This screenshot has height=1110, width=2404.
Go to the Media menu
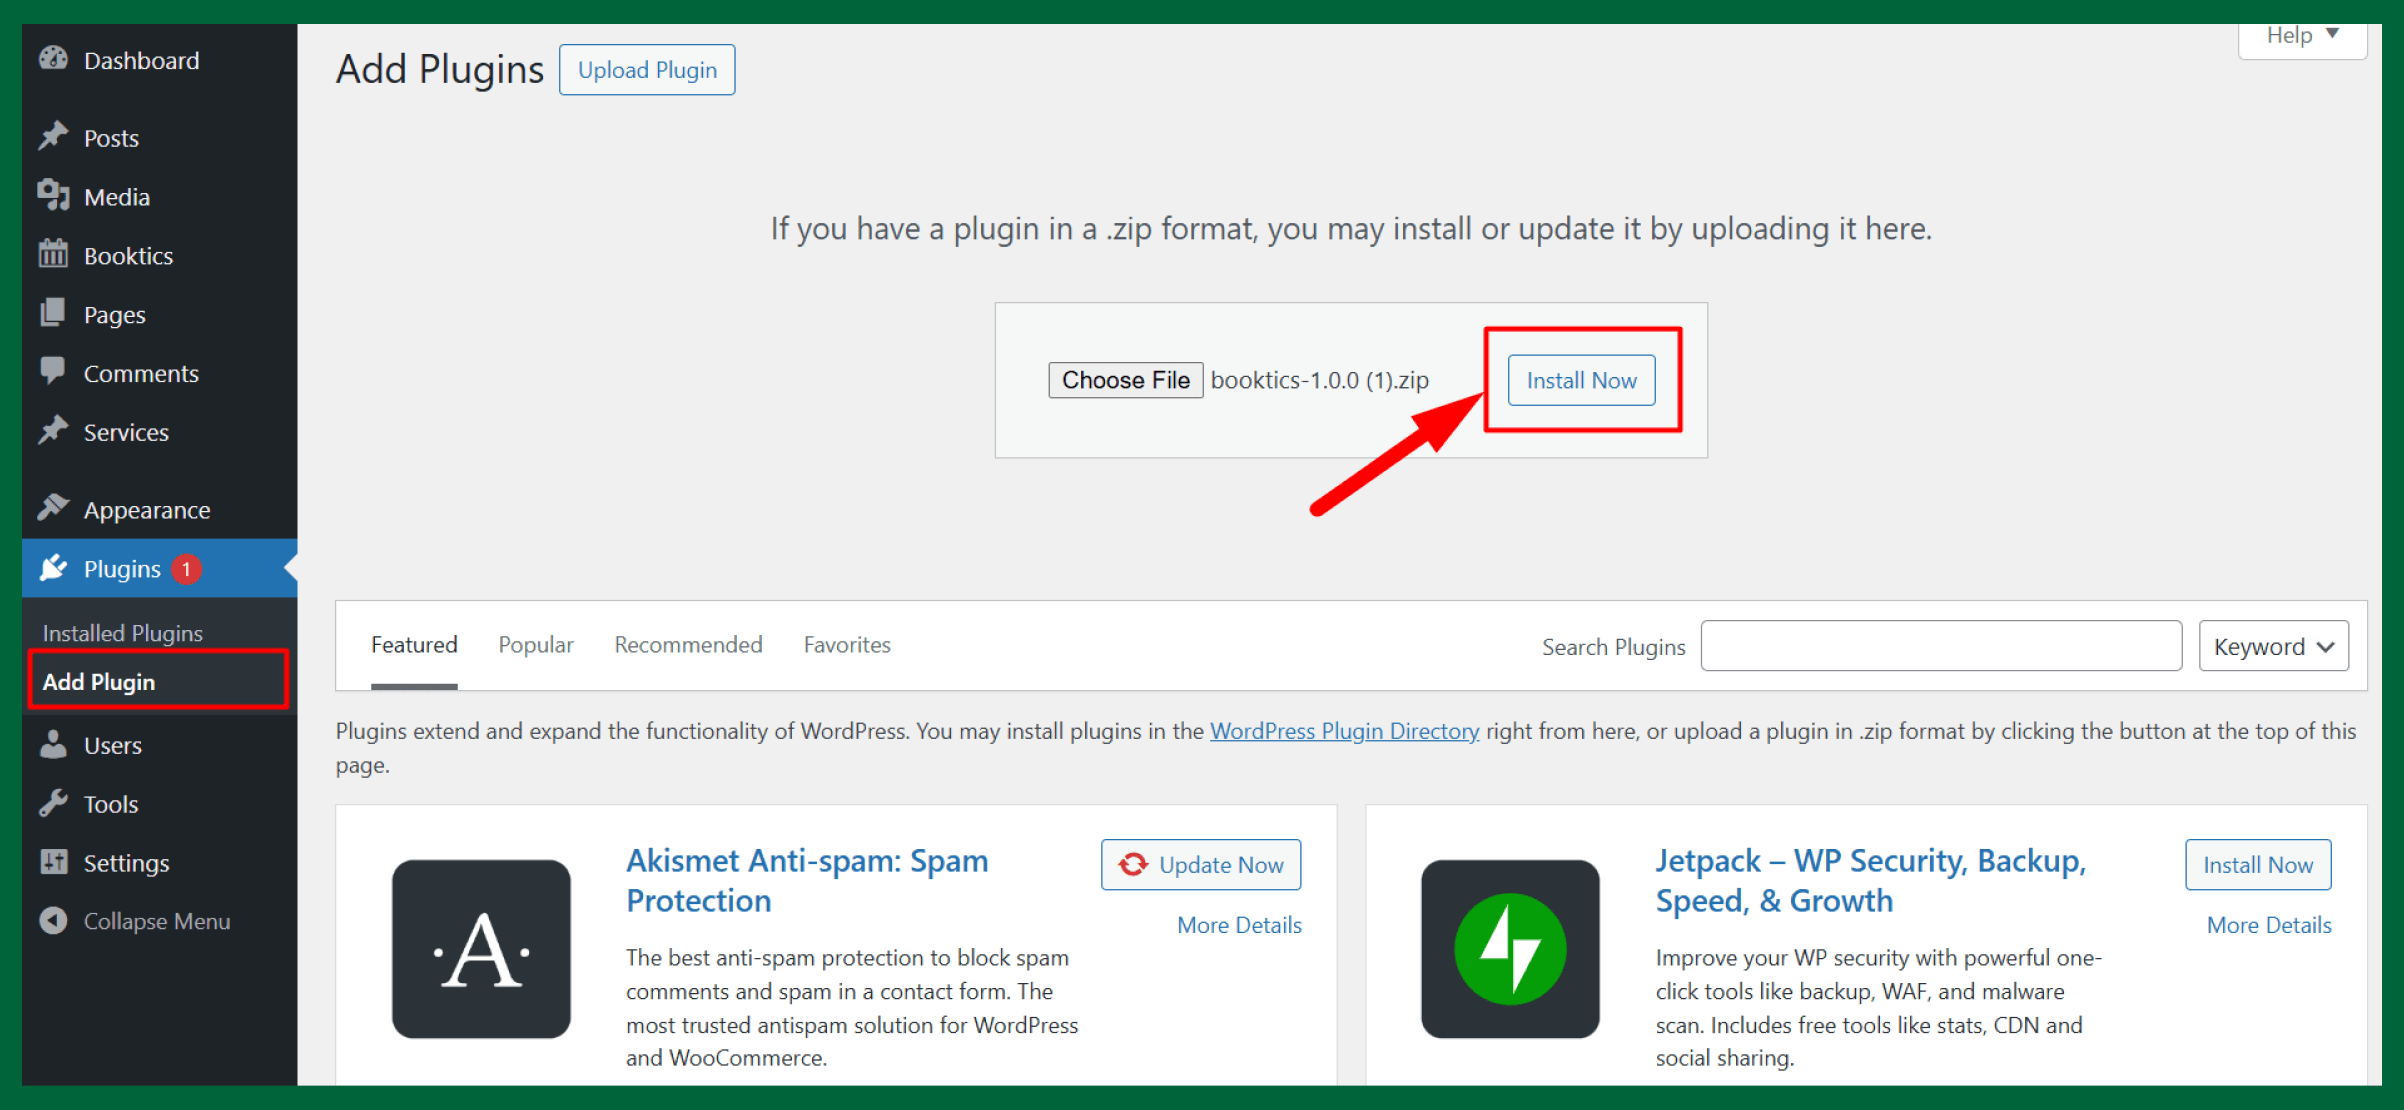tap(160, 197)
